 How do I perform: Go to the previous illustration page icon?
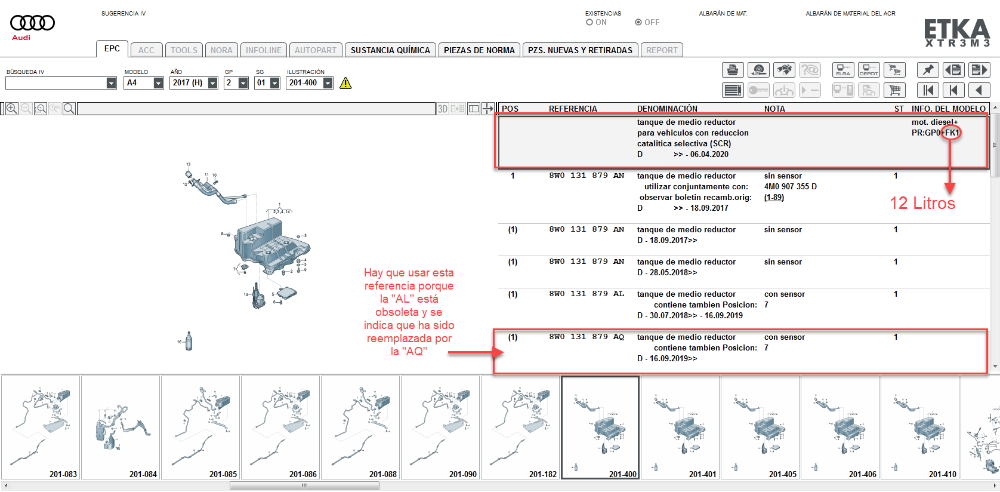click(953, 70)
